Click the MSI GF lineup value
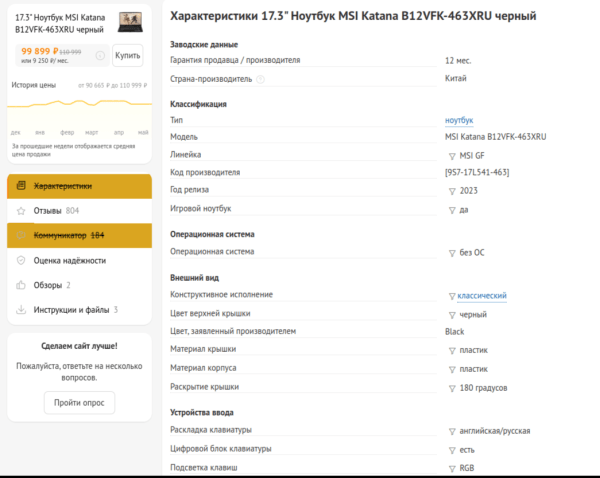 [x=472, y=156]
